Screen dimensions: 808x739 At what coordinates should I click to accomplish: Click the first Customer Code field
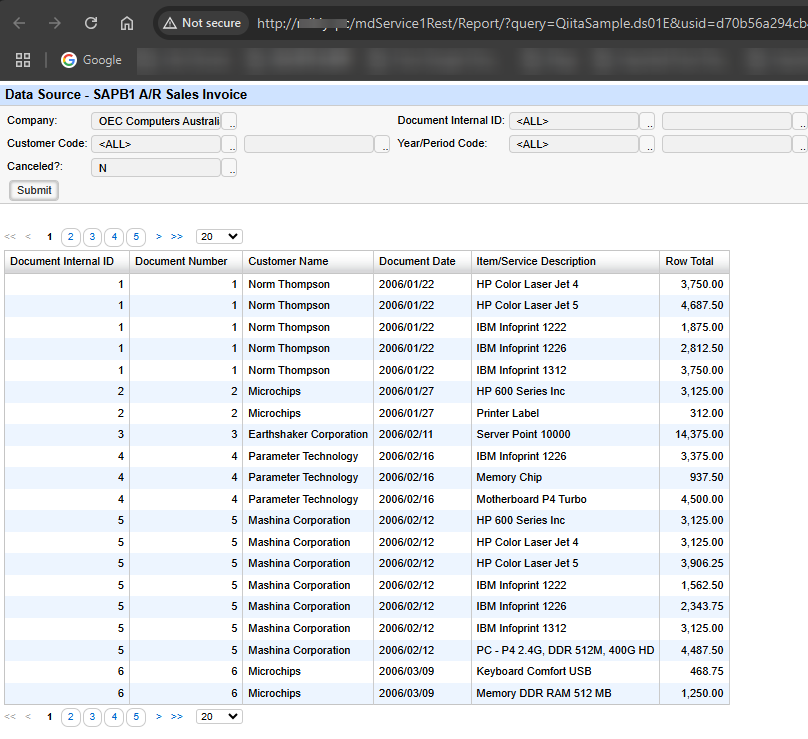pos(156,144)
